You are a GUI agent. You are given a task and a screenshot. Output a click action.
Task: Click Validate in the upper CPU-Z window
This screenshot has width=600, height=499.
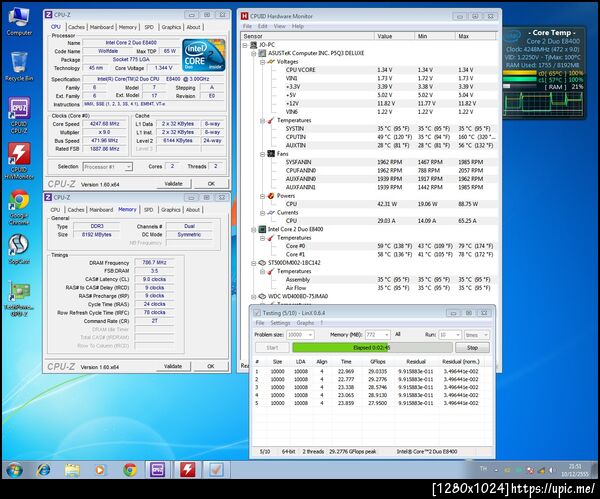pos(174,184)
